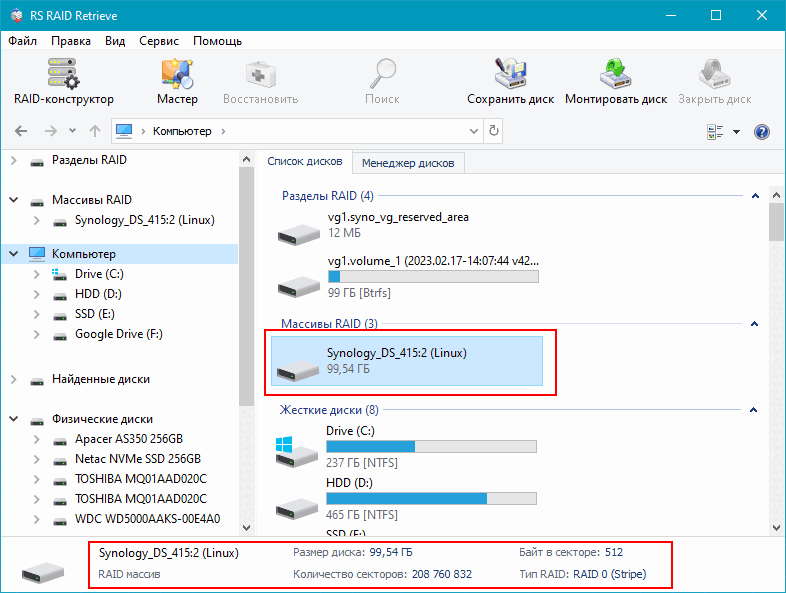786x593 pixels.
Task: Click the address bar field
Action: (297, 131)
